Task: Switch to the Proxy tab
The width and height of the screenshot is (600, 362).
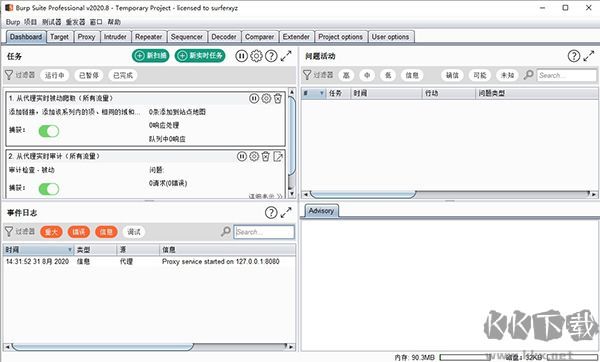Action: click(x=86, y=37)
